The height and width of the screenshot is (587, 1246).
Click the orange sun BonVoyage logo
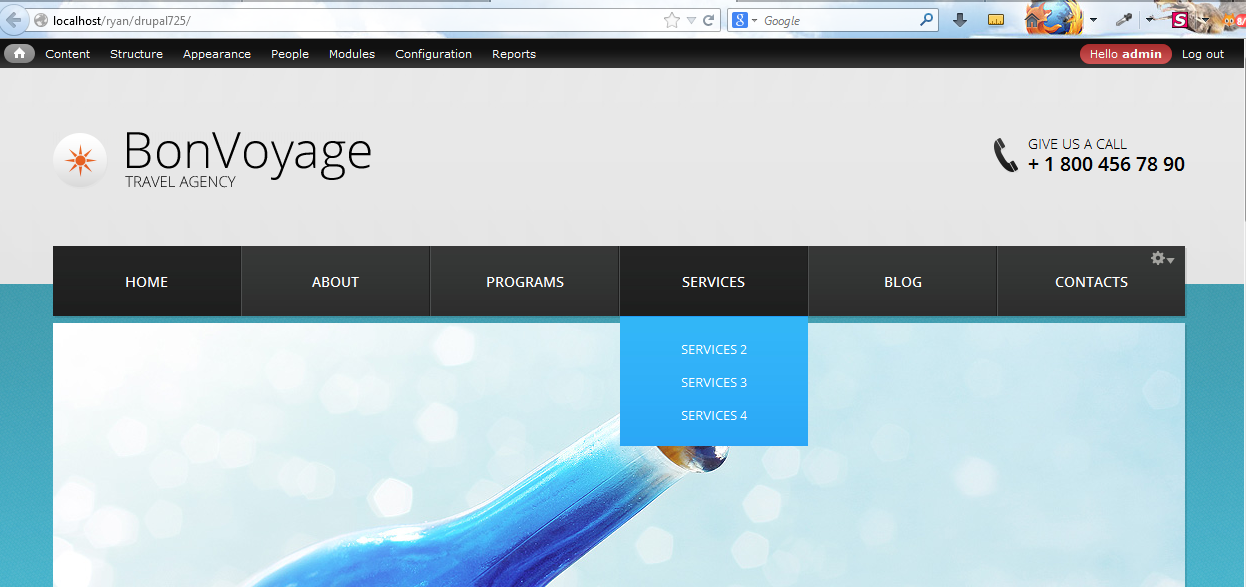80,160
